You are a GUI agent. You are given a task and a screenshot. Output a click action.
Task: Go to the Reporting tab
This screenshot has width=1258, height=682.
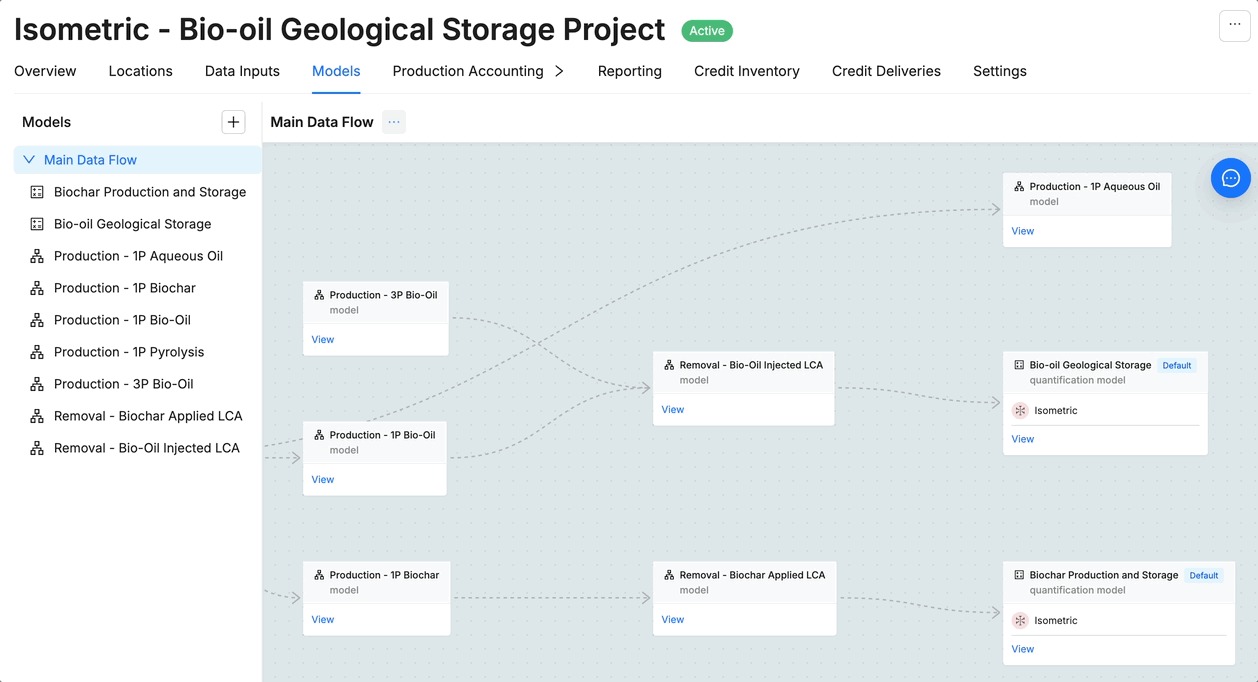tap(629, 71)
